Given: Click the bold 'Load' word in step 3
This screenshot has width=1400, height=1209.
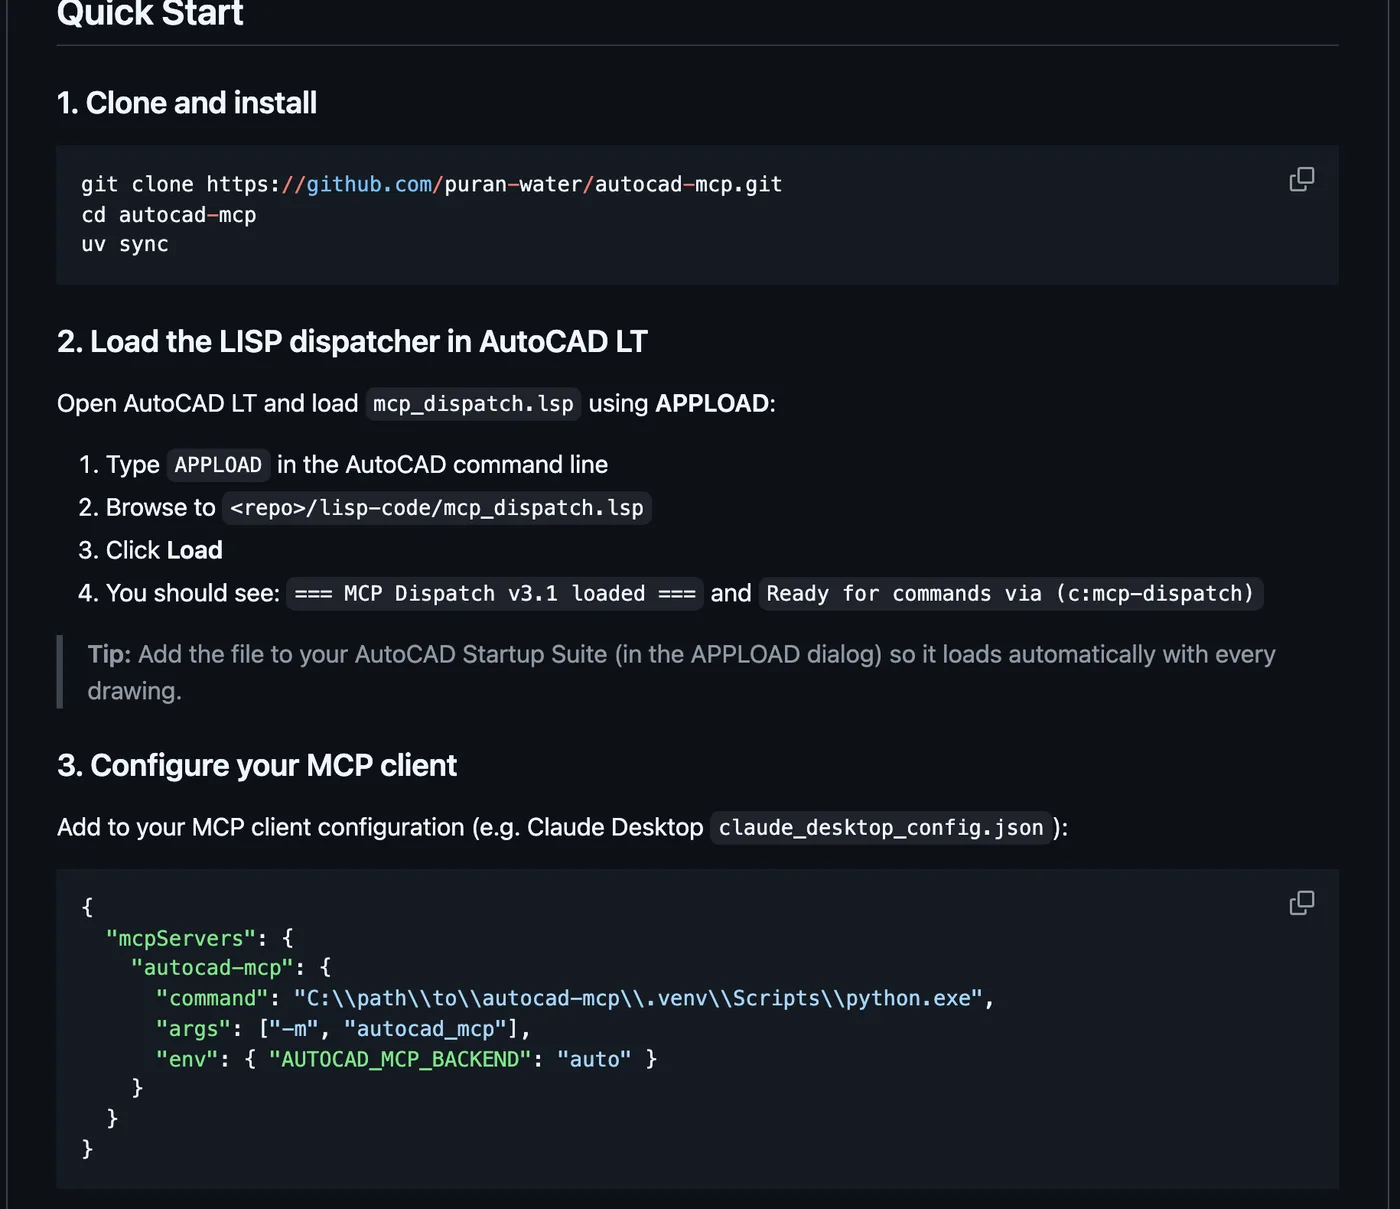Looking at the screenshot, I should 194,551.
